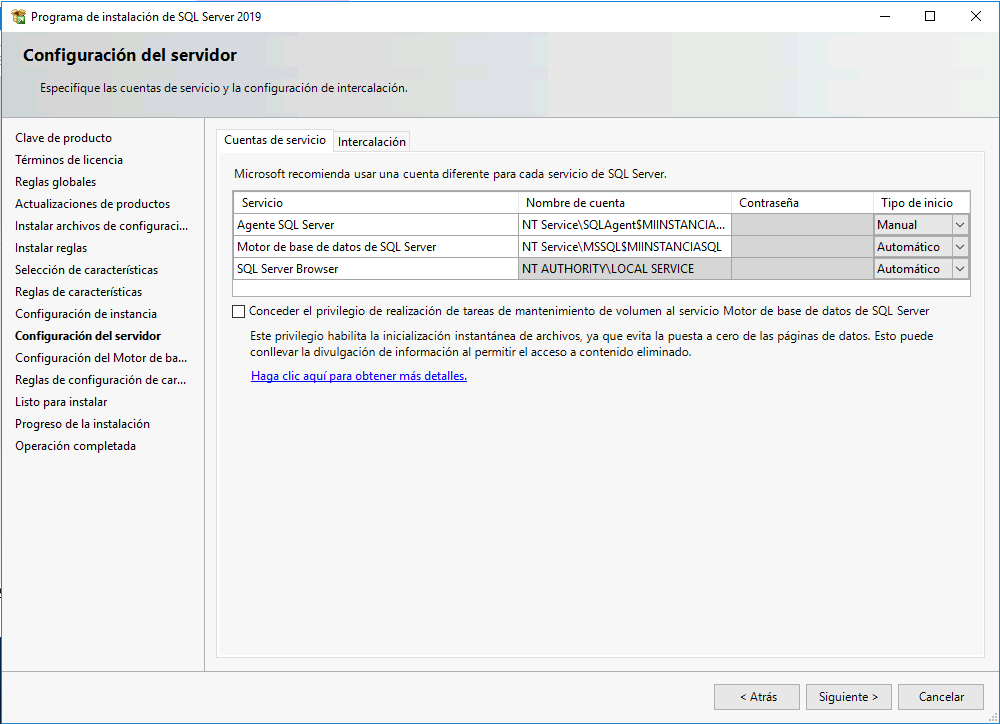Click the Tipo de inicio column header
The width and height of the screenshot is (1000, 724).
[922, 203]
